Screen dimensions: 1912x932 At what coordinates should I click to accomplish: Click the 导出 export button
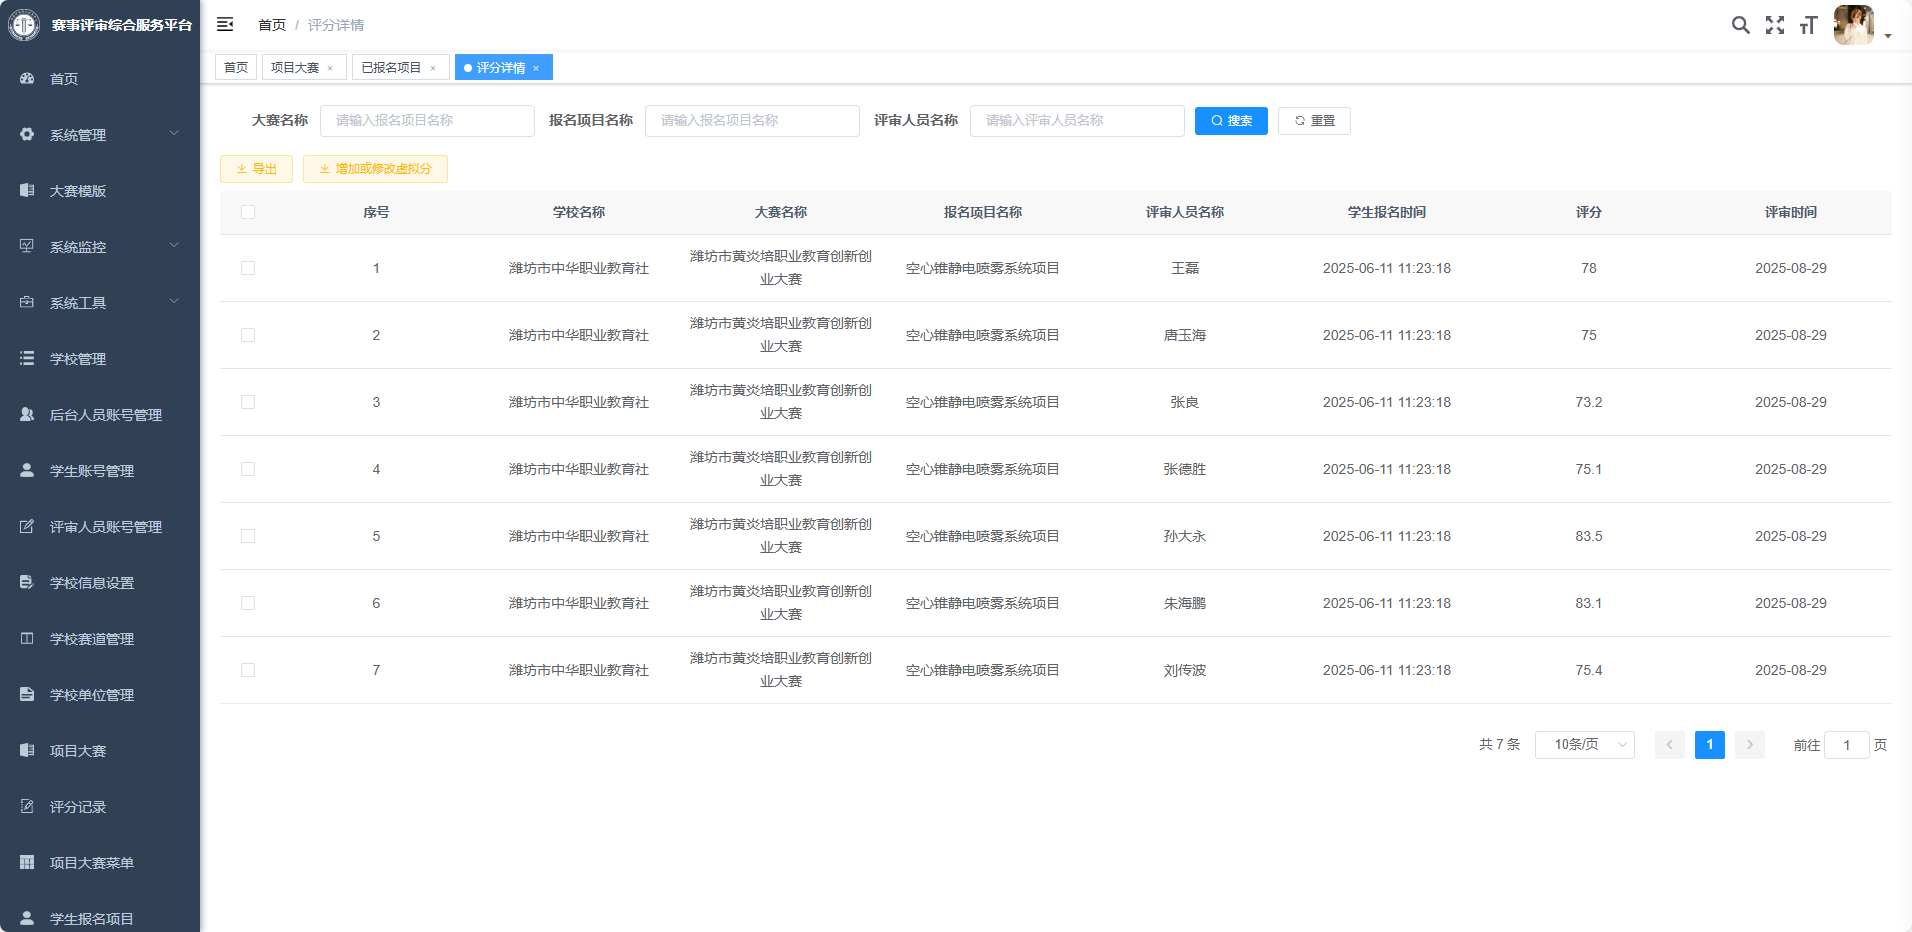[256, 169]
